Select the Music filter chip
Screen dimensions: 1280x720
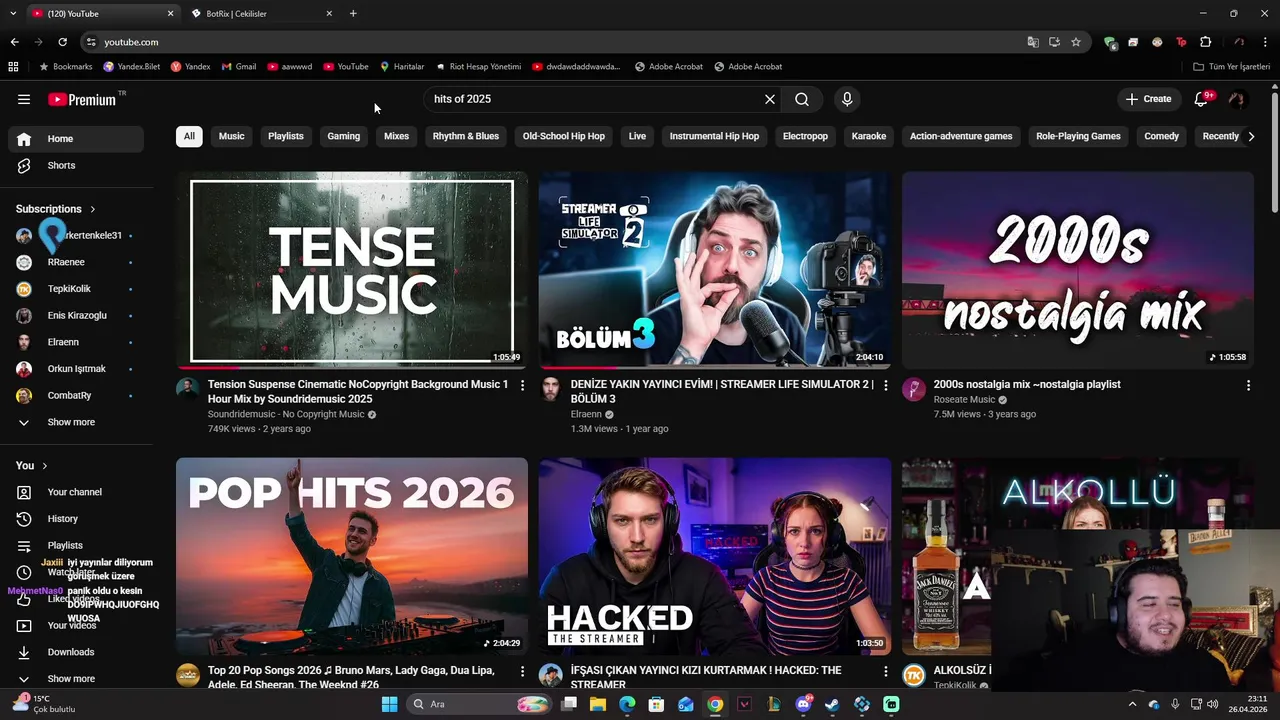[231, 136]
